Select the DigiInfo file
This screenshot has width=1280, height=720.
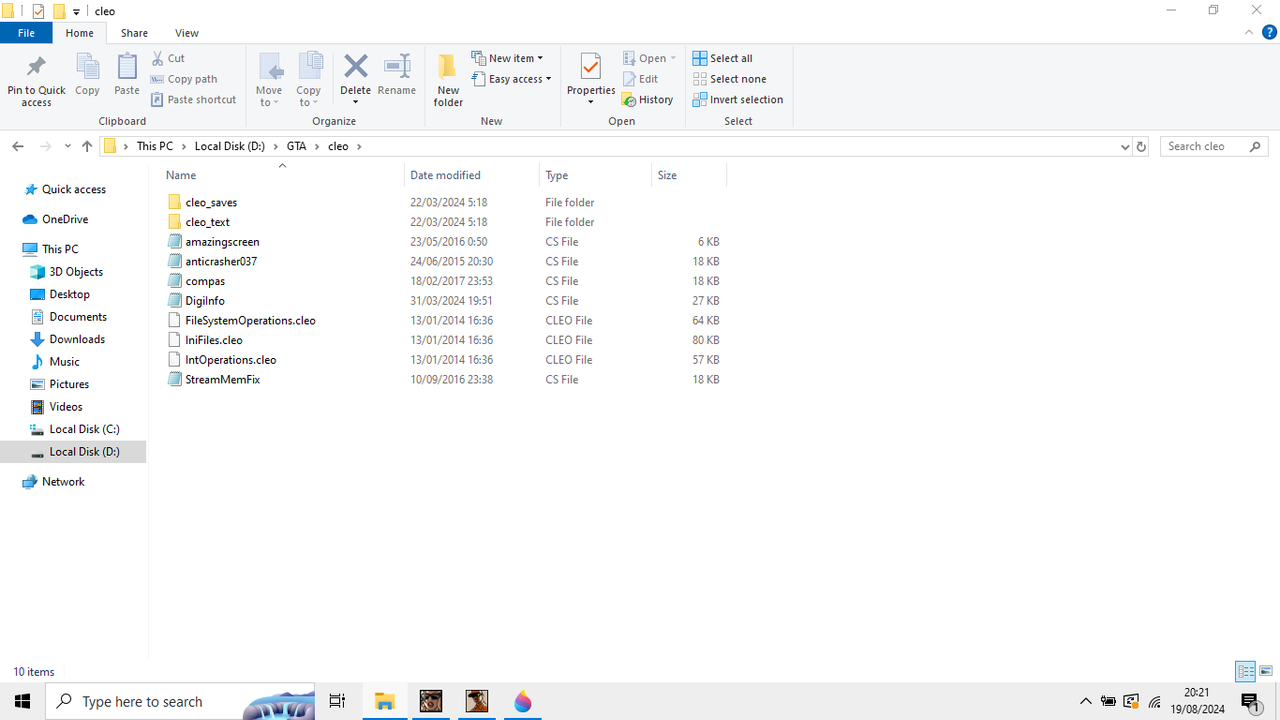point(205,301)
